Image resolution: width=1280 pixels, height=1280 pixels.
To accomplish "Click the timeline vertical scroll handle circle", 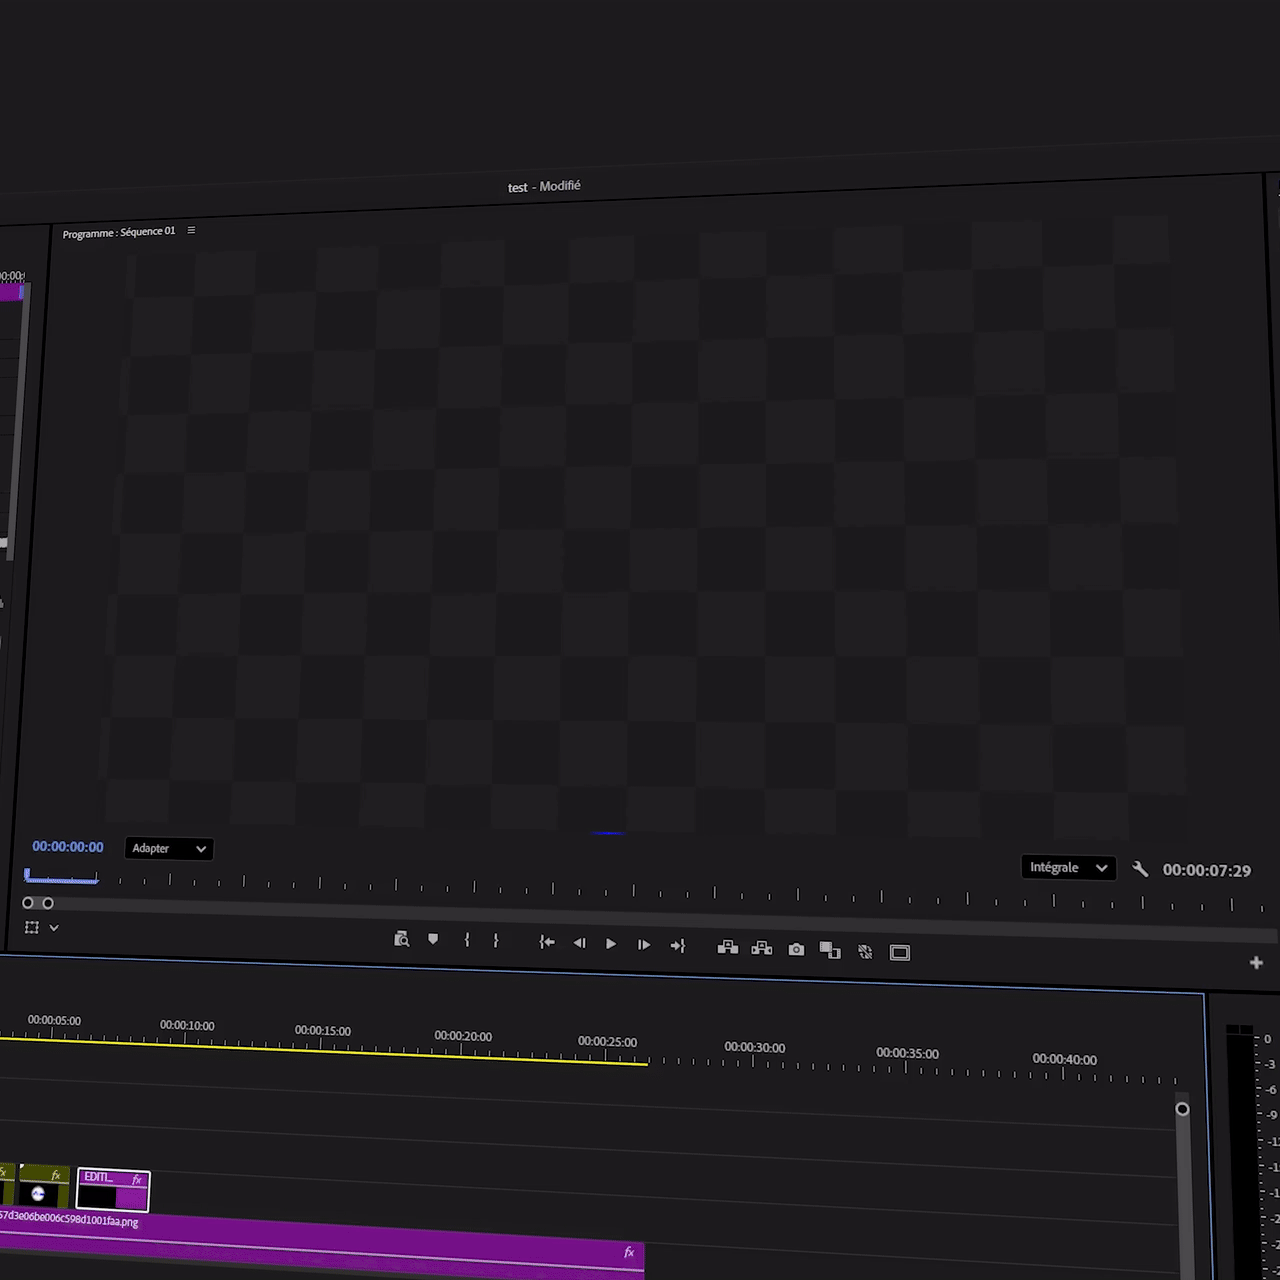I will click(1182, 1109).
